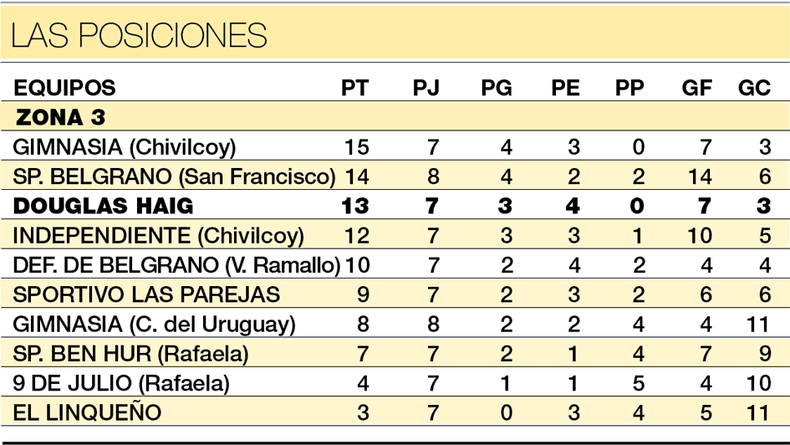Viewport: 790px width, 445px height.
Task: Click the PJ column header
Action: (x=426, y=88)
